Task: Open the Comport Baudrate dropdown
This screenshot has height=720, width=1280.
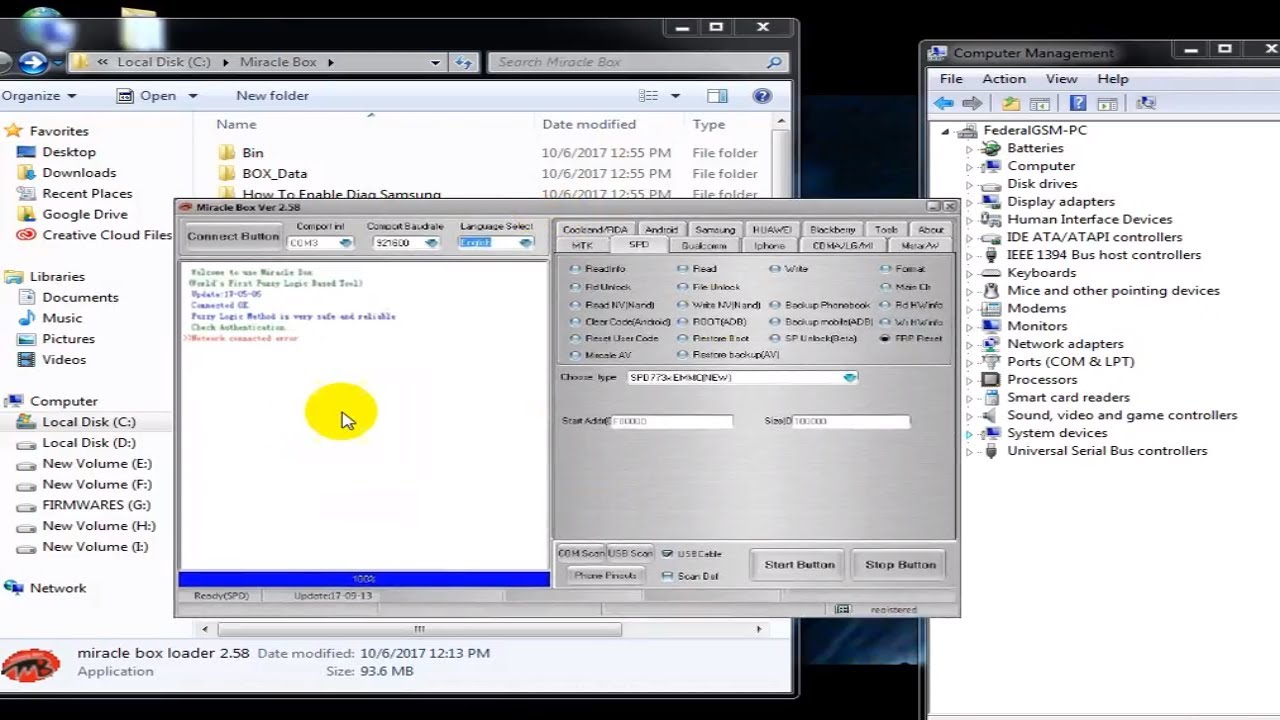Action: pyautogui.click(x=431, y=243)
